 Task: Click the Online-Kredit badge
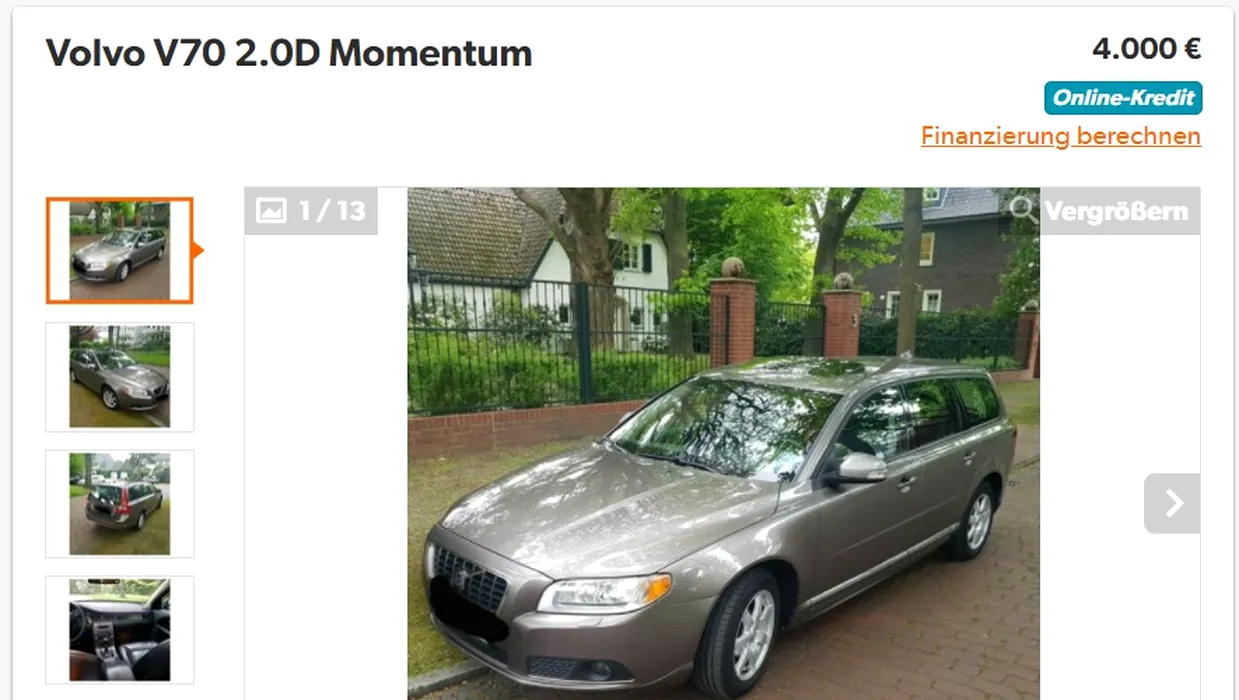tap(1123, 98)
